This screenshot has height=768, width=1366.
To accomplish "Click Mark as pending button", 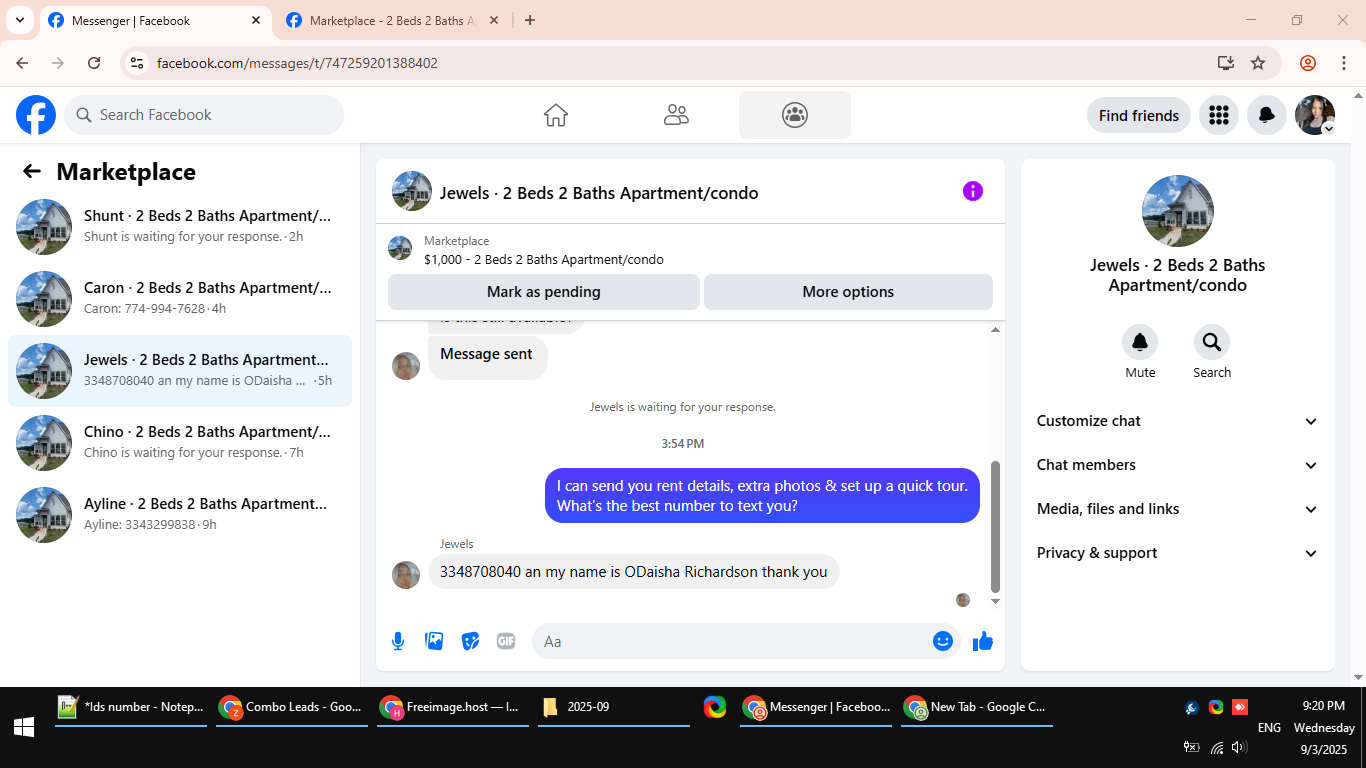I will tap(544, 292).
